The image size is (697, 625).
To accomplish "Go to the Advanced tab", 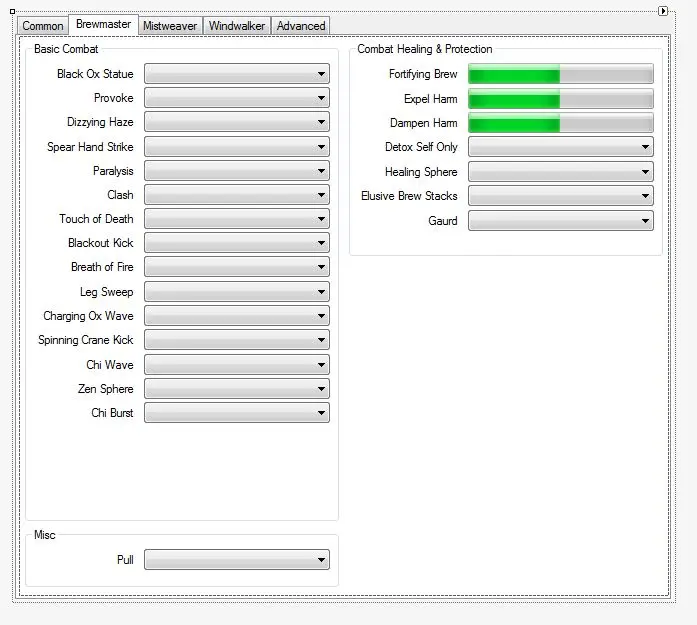I will pyautogui.click(x=300, y=26).
